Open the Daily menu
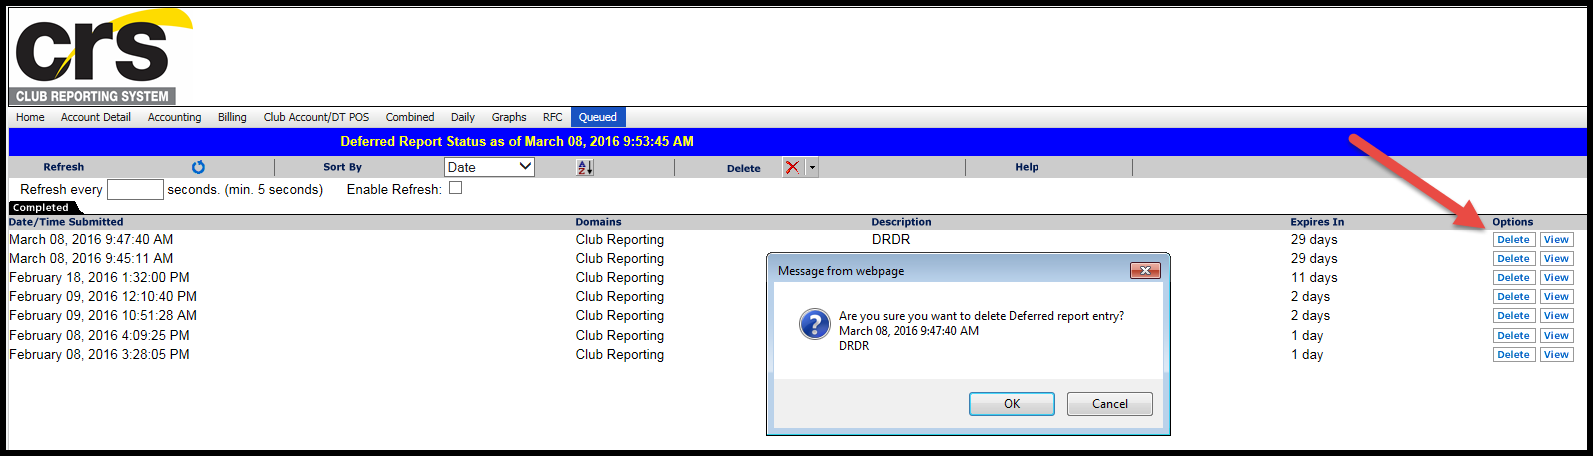The width and height of the screenshot is (1593, 456). point(463,117)
